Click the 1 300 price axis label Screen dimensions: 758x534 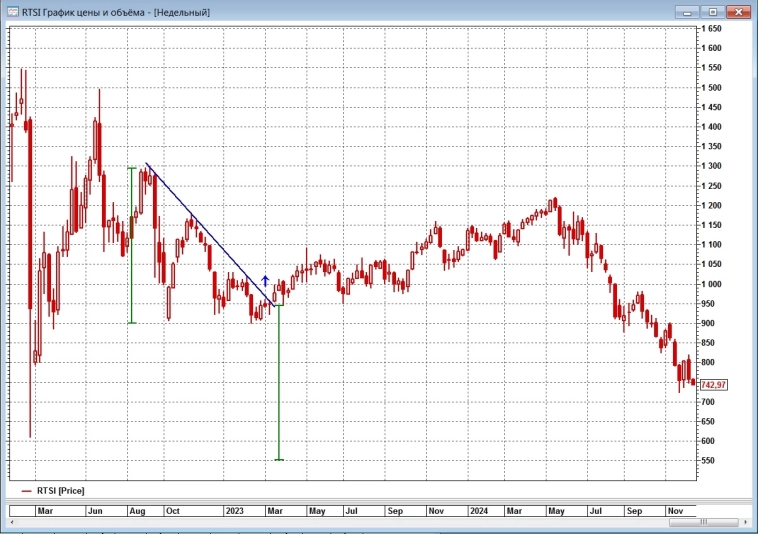(711, 166)
